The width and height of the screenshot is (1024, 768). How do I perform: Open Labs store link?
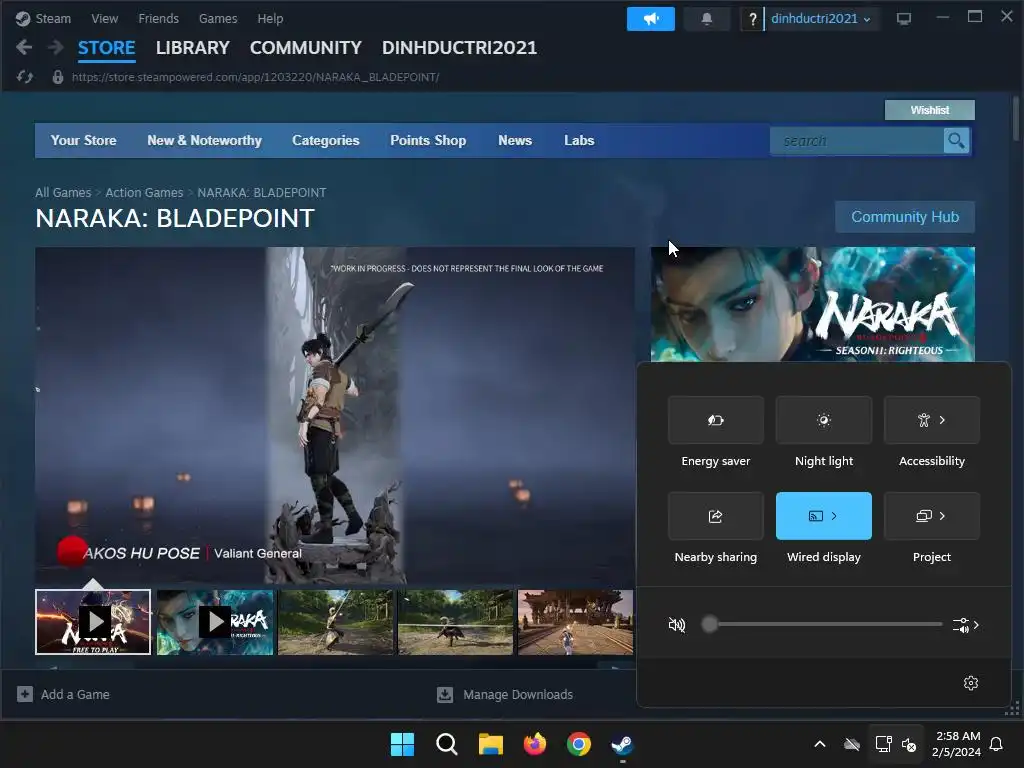(x=579, y=140)
